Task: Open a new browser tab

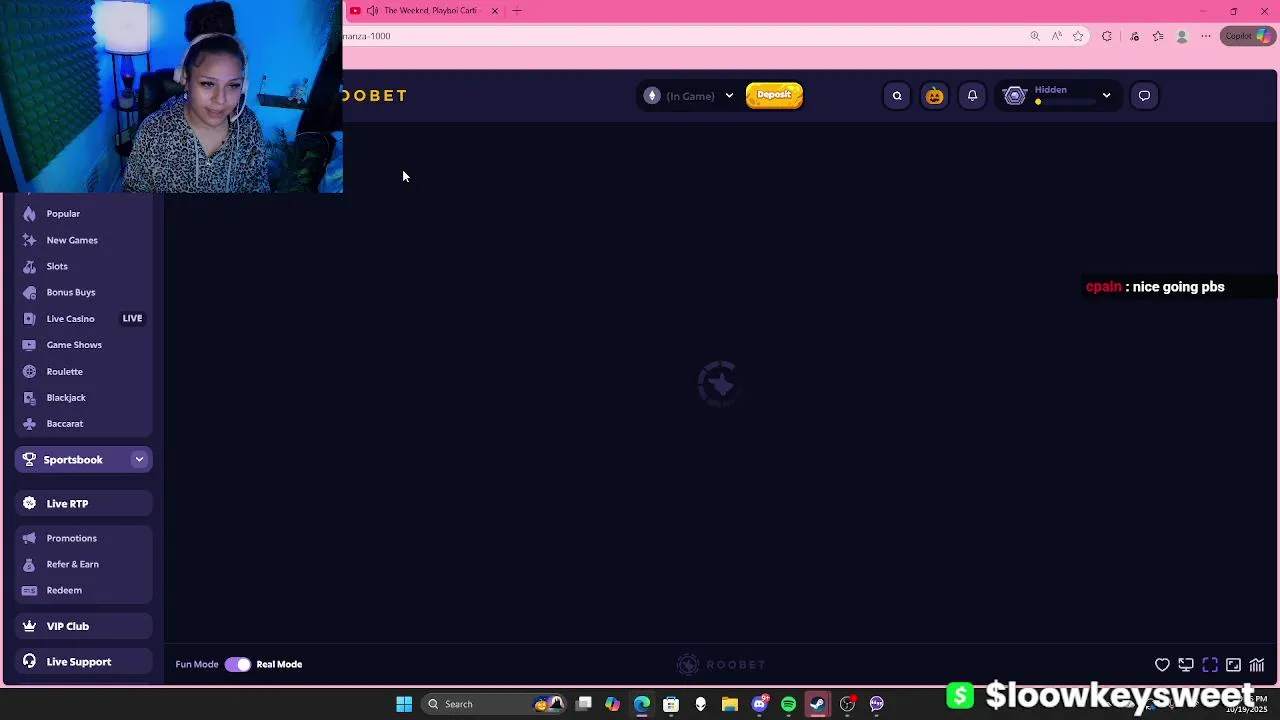Action: coord(517,10)
